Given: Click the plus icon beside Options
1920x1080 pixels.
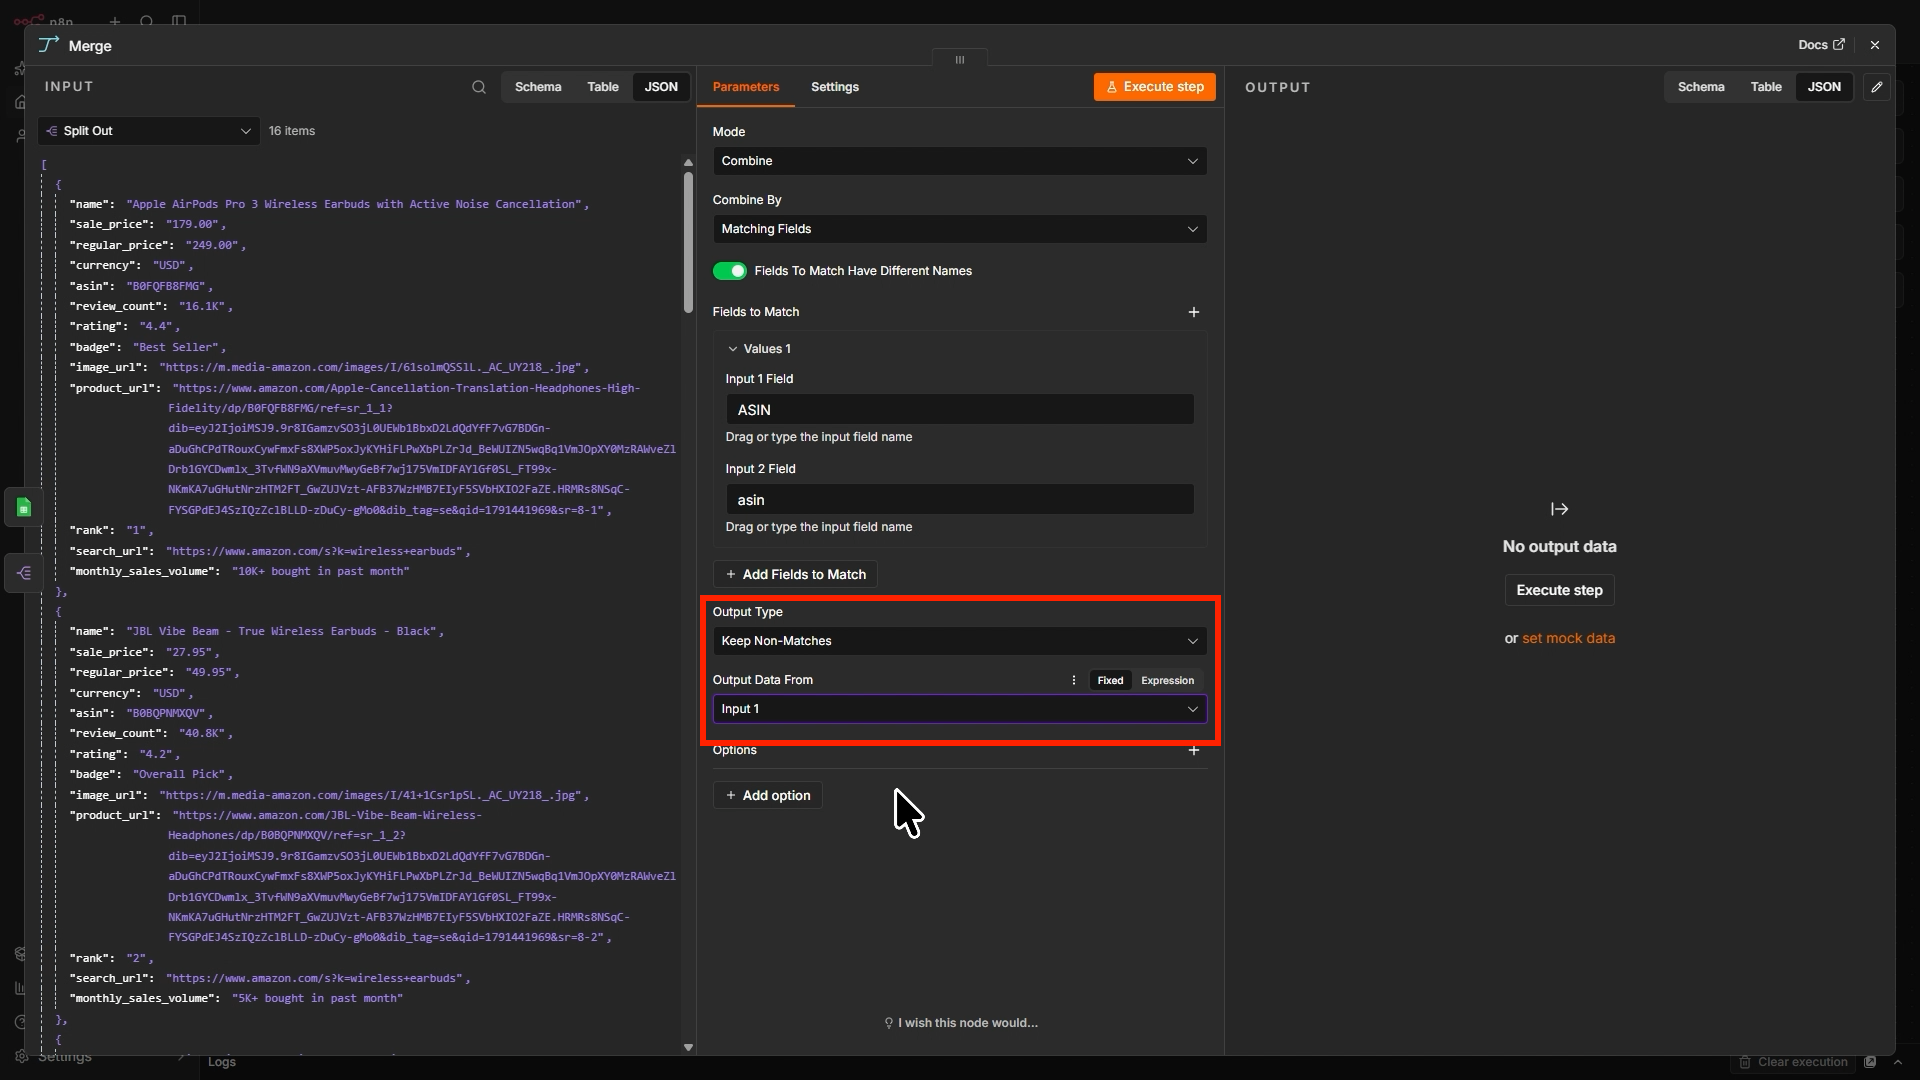Looking at the screenshot, I should coord(1193,750).
